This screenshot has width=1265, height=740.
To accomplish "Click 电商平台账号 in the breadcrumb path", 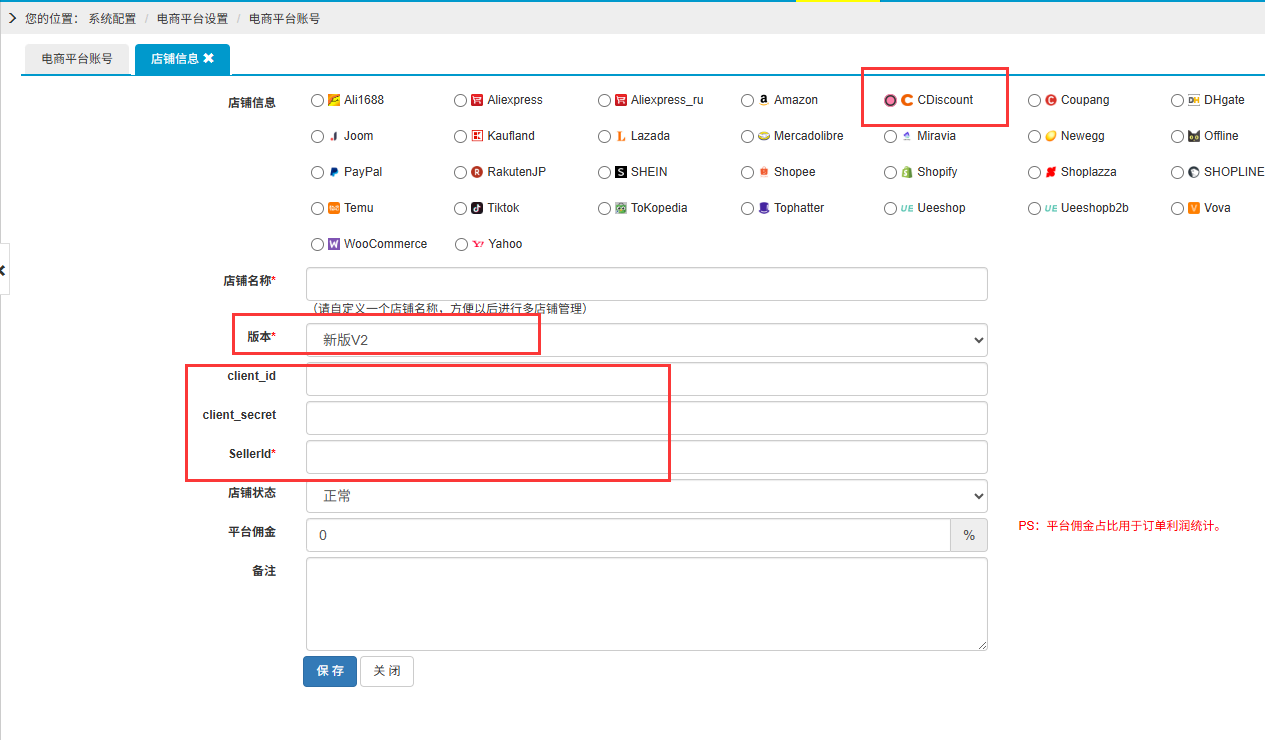I will 284,18.
